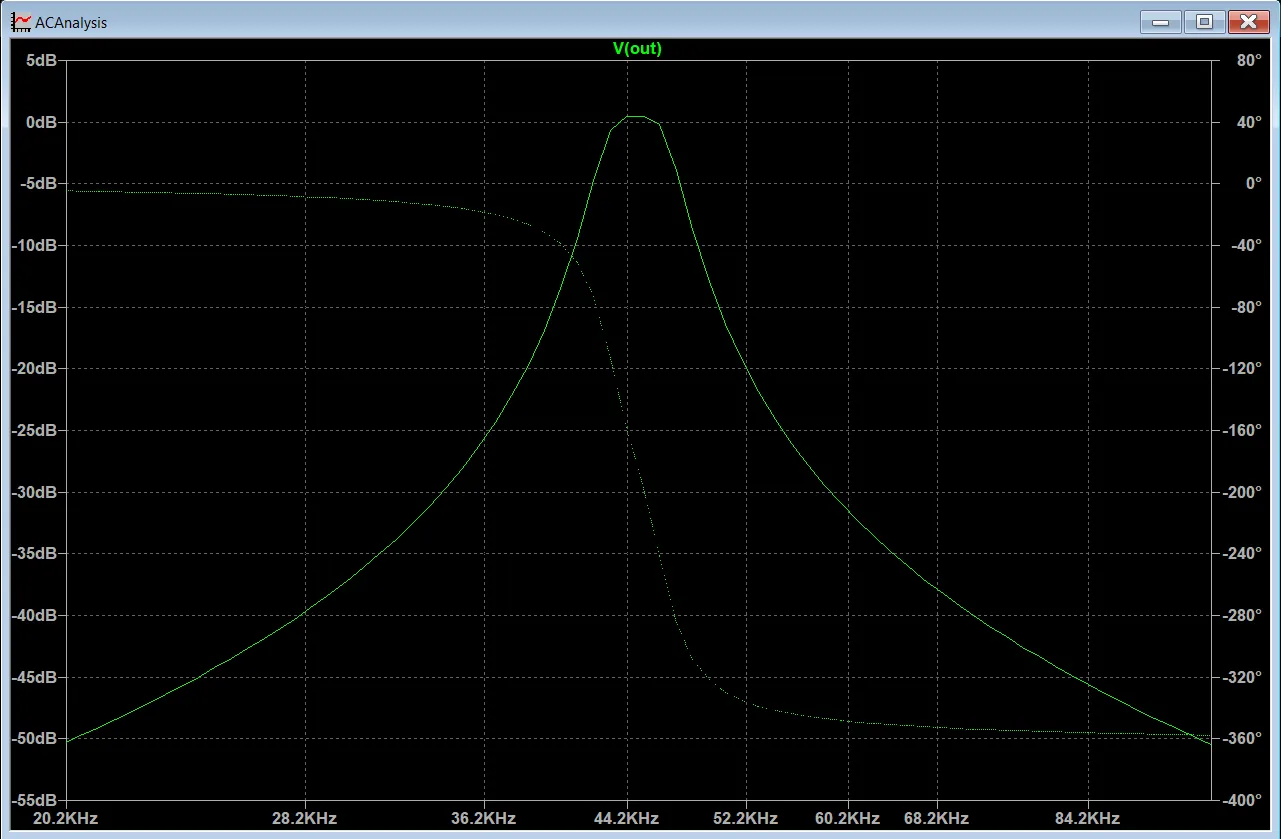Screen dimensions: 1281x839
Task: Click the -5dB left axis label
Action: tap(39, 184)
